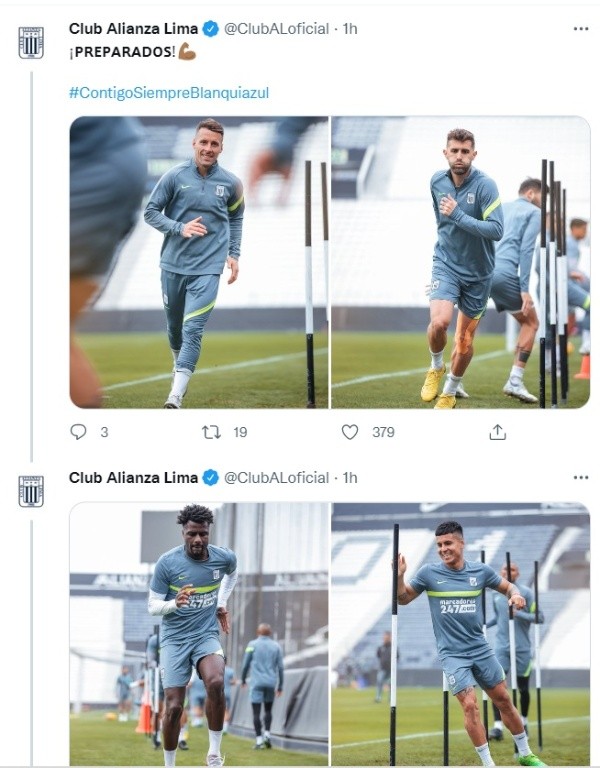
Task: Open share options for first tweet
Action: (x=497, y=432)
